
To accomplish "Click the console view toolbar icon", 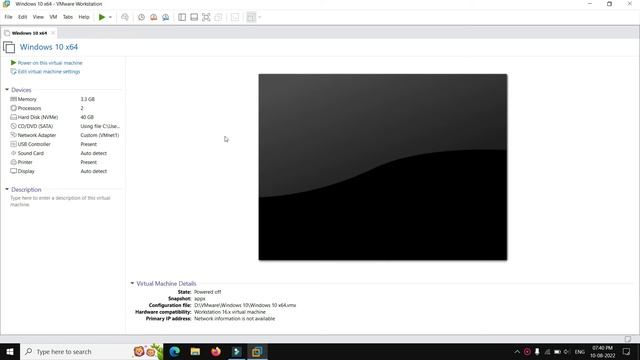I will pyautogui.click(x=235, y=17).
